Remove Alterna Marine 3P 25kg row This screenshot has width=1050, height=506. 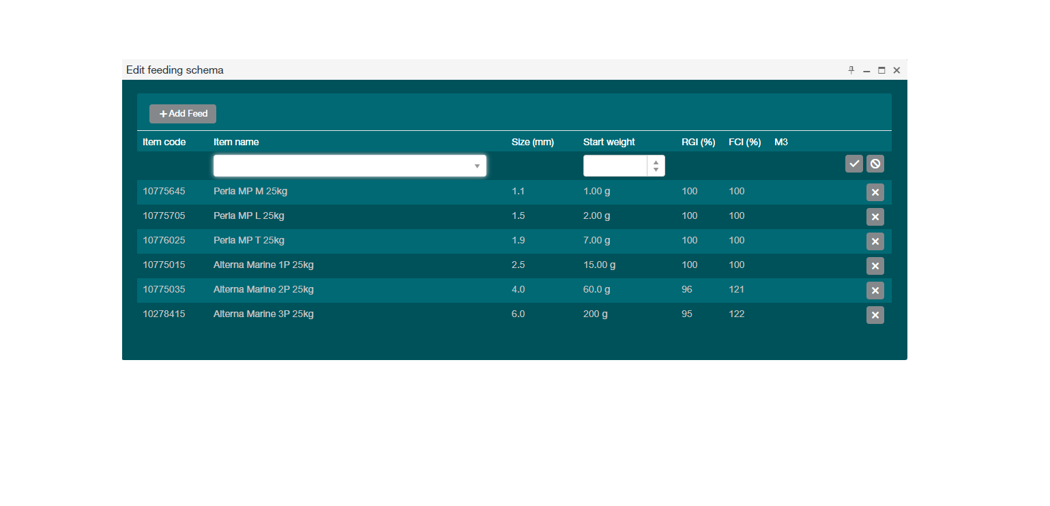pyautogui.click(x=874, y=315)
